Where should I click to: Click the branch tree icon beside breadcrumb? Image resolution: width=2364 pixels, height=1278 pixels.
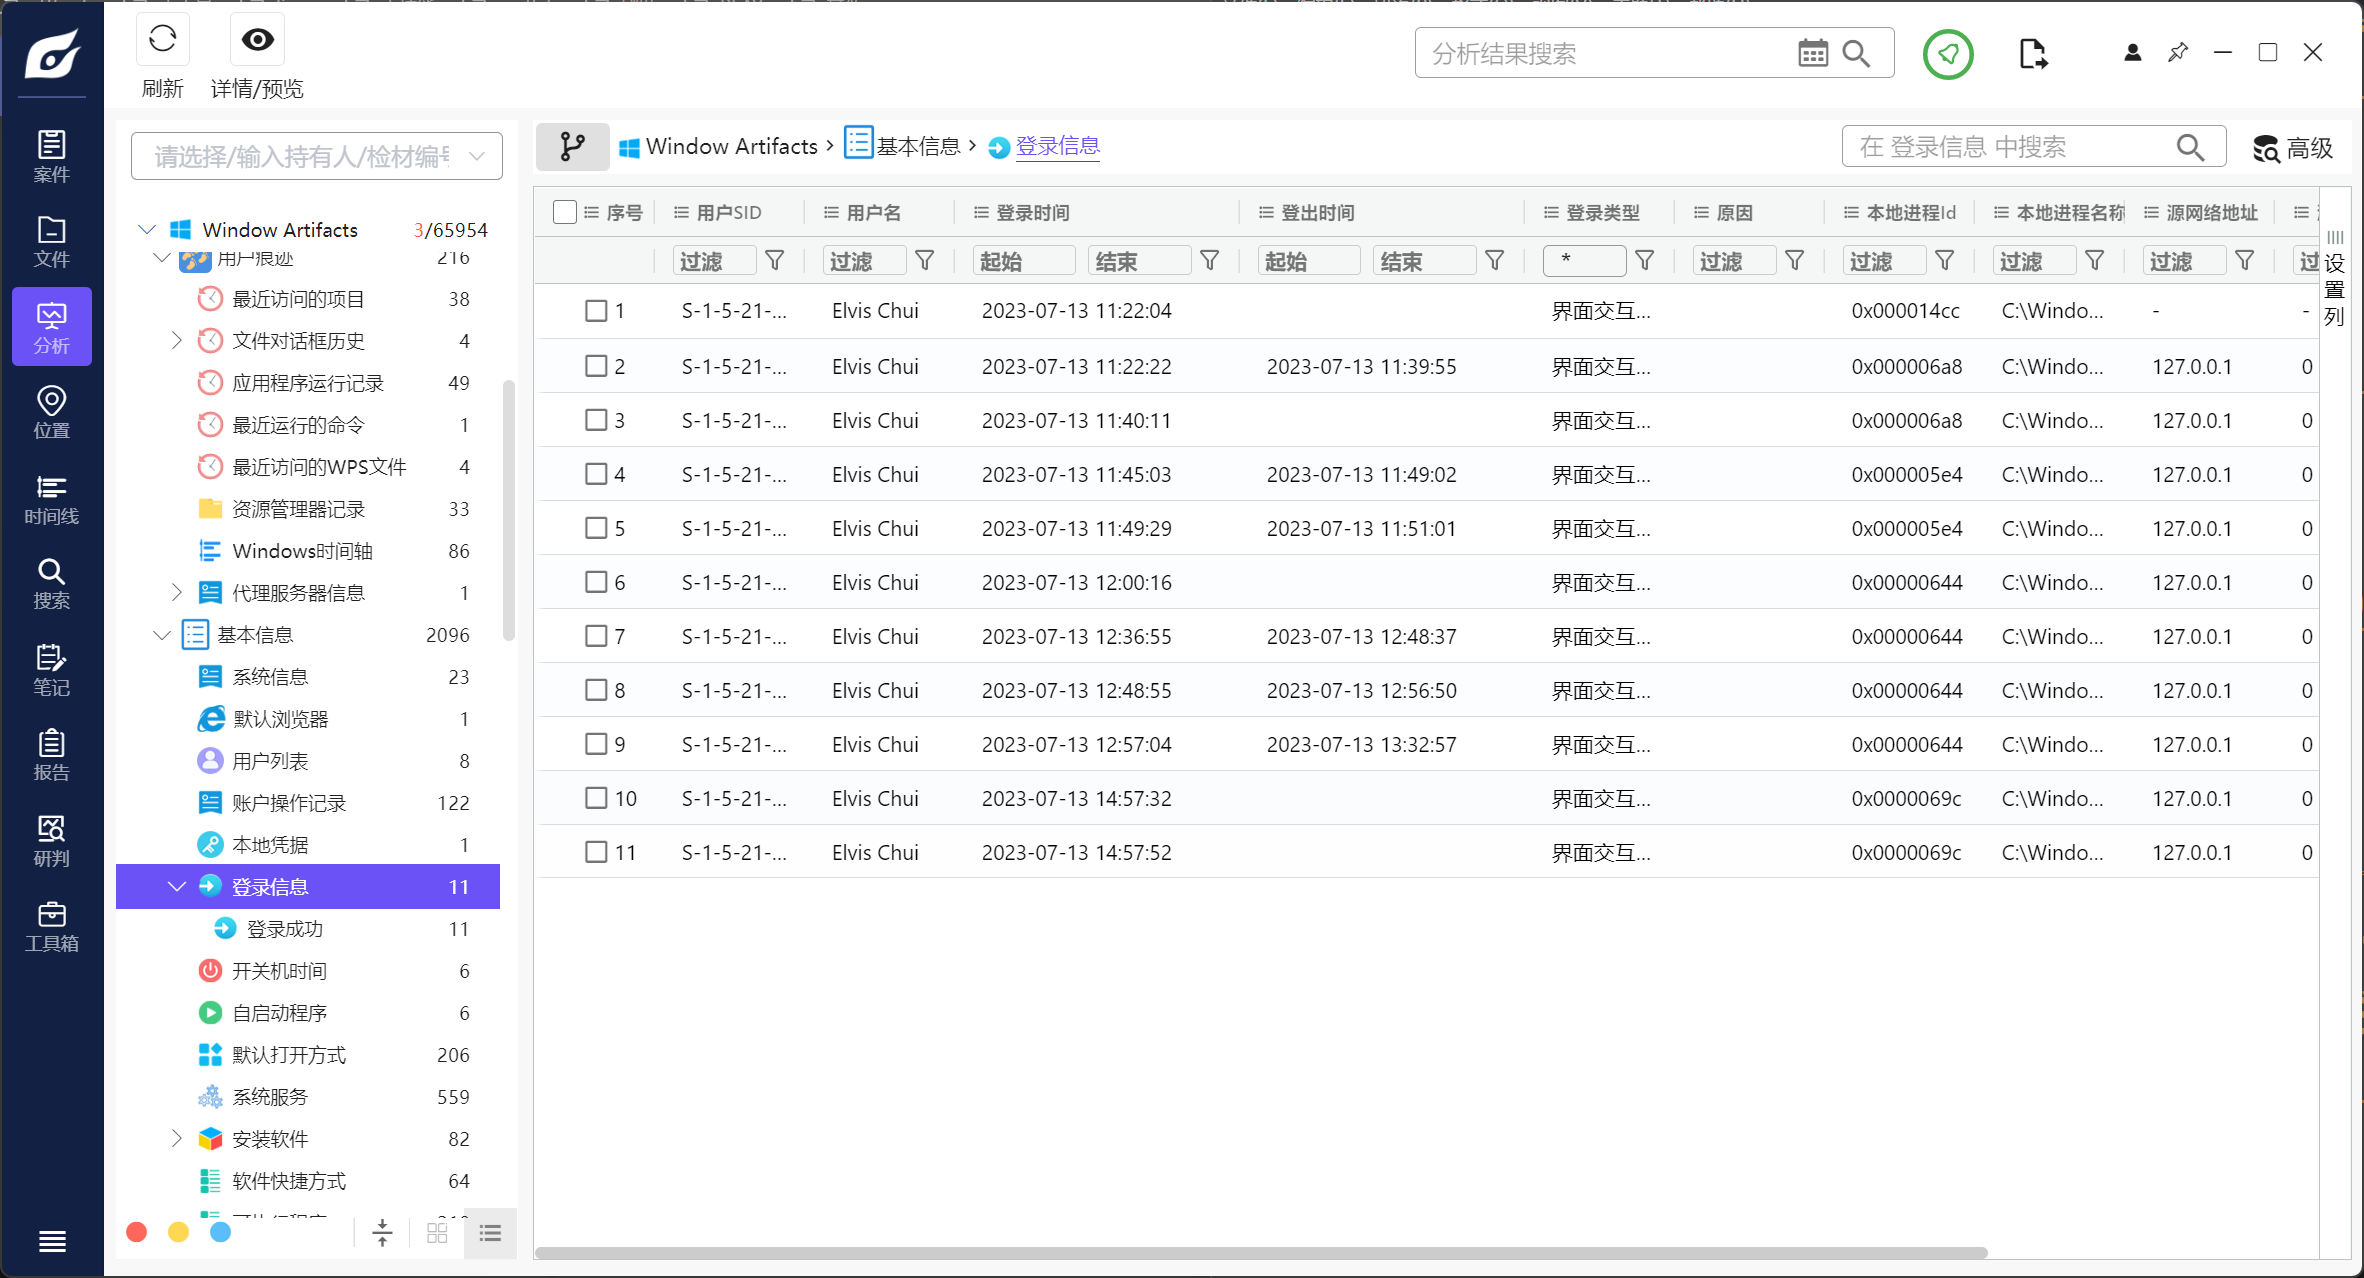pos(572,147)
